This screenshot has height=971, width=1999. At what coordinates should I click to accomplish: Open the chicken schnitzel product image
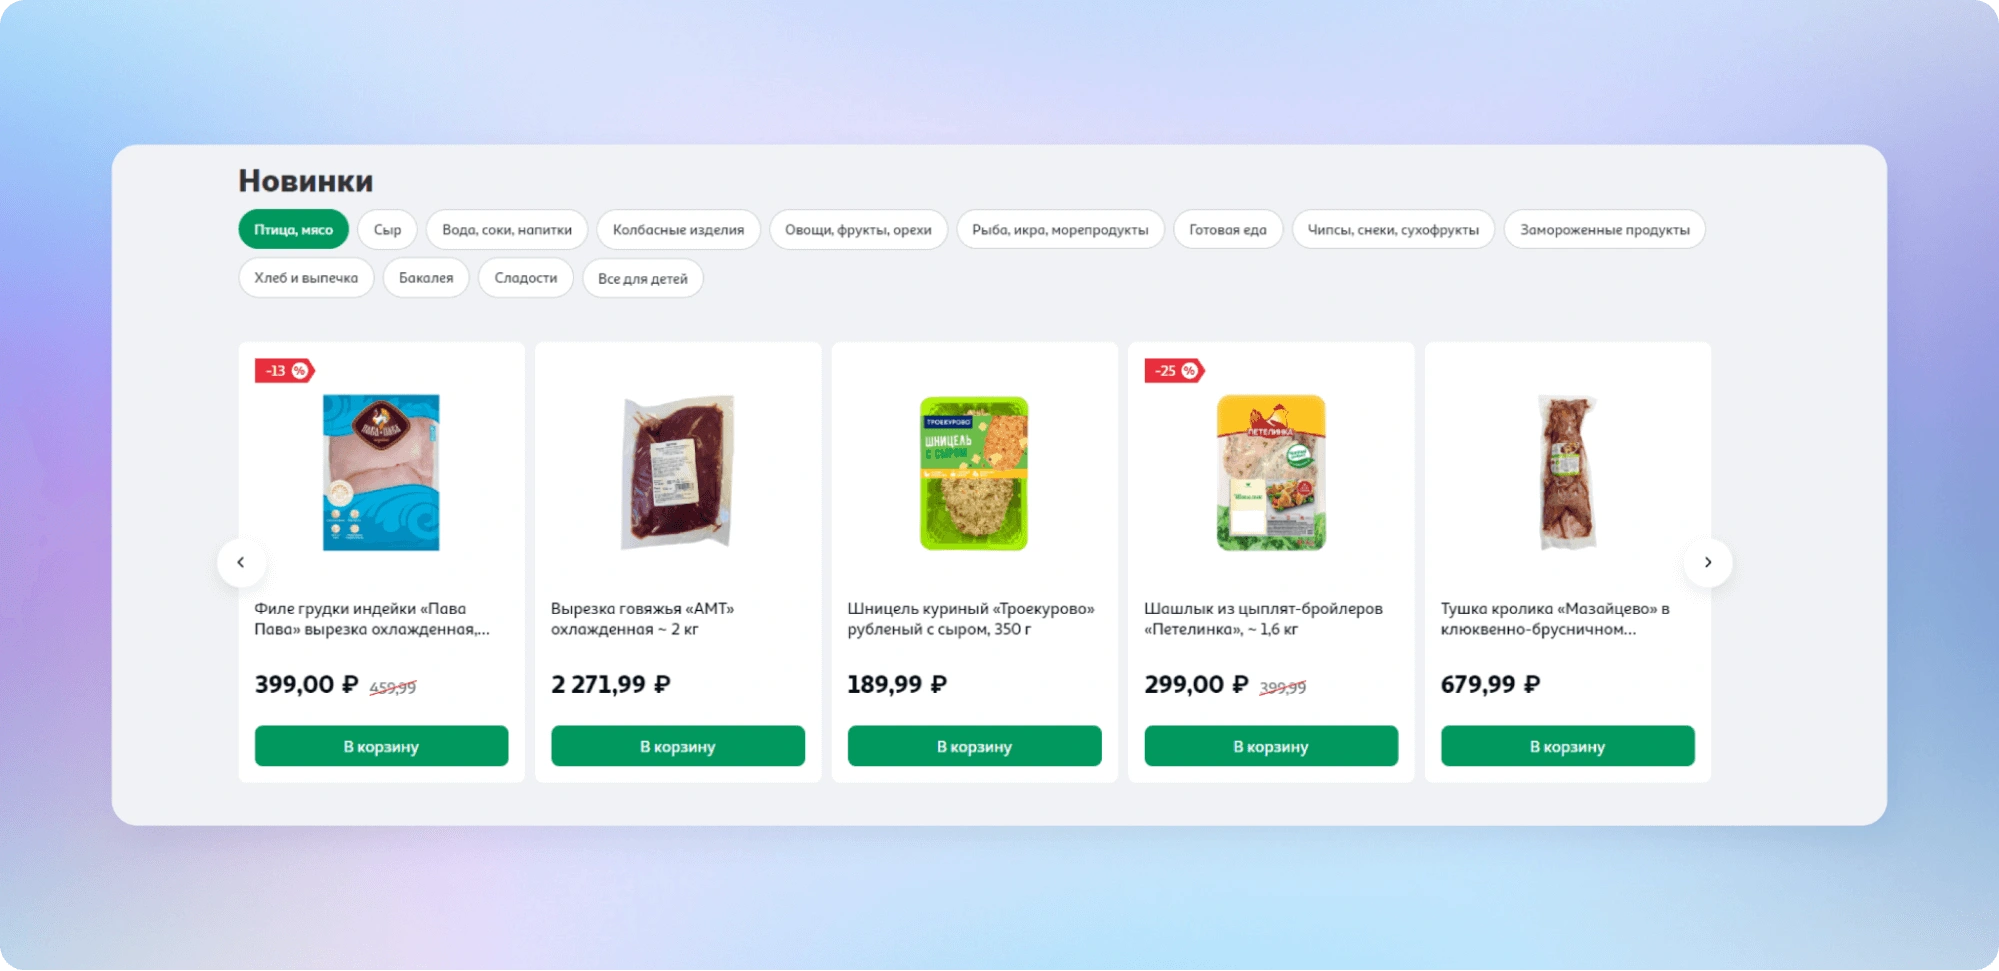pyautogui.click(x=974, y=473)
